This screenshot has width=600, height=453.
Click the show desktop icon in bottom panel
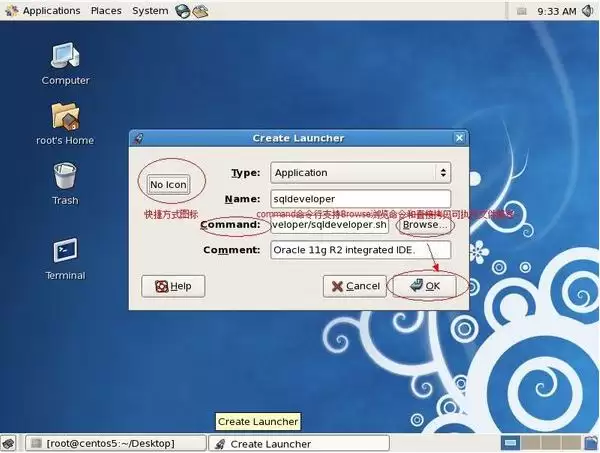8,443
